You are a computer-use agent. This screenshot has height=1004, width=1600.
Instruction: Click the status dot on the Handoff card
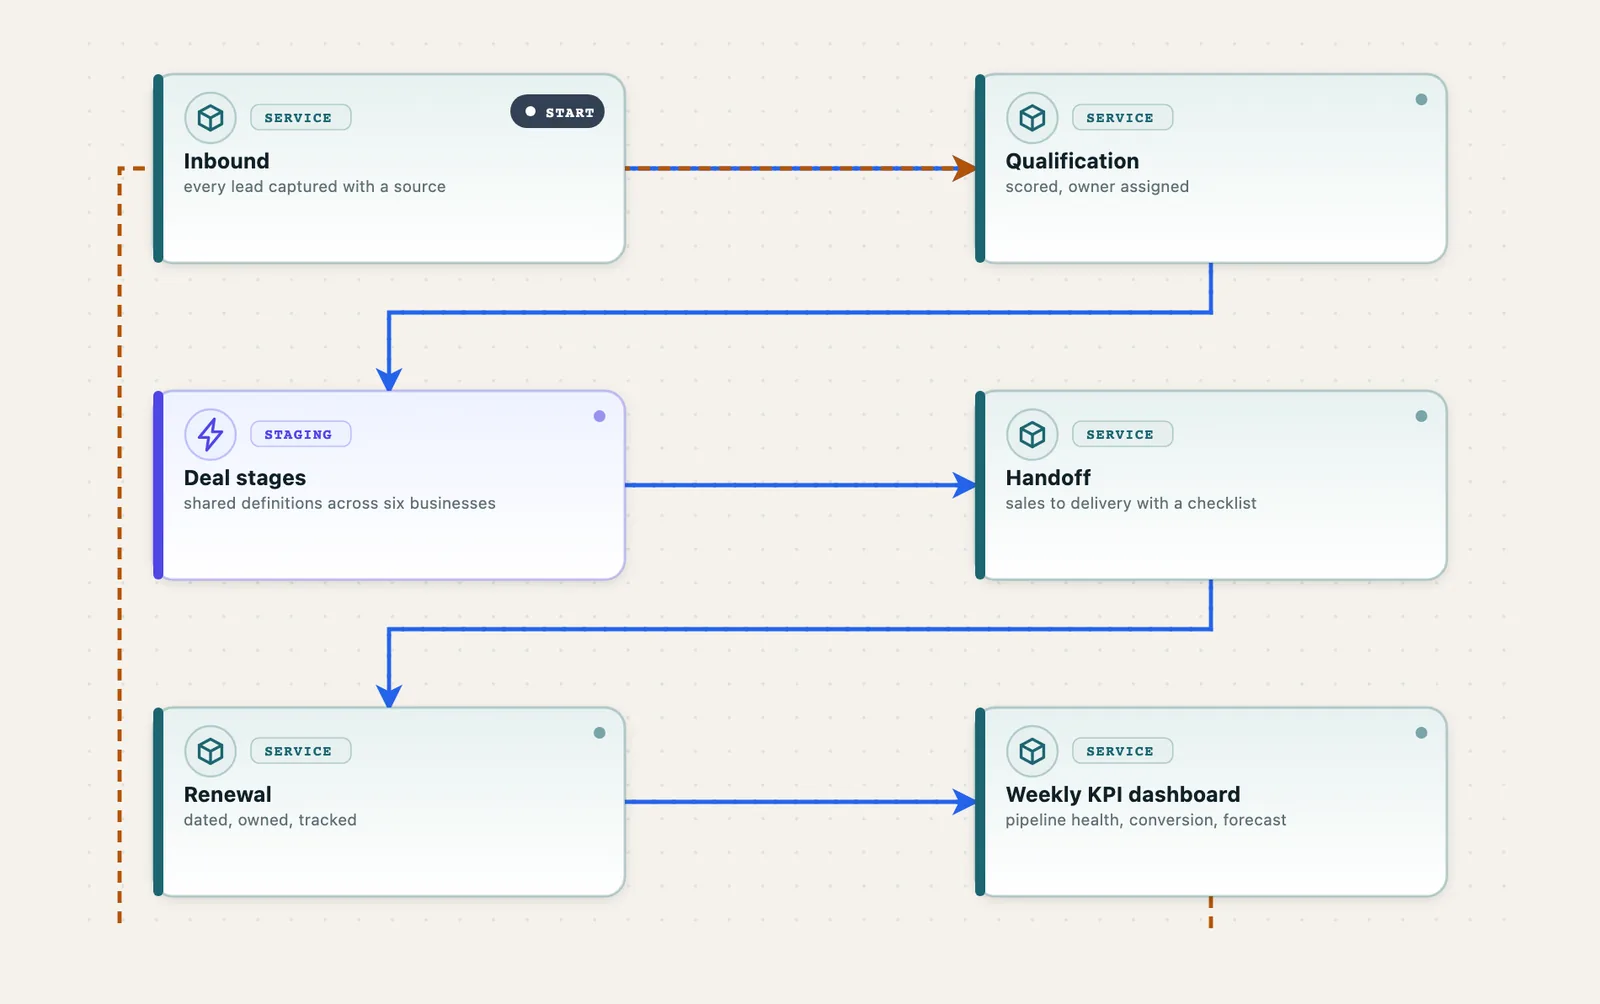tap(1421, 416)
